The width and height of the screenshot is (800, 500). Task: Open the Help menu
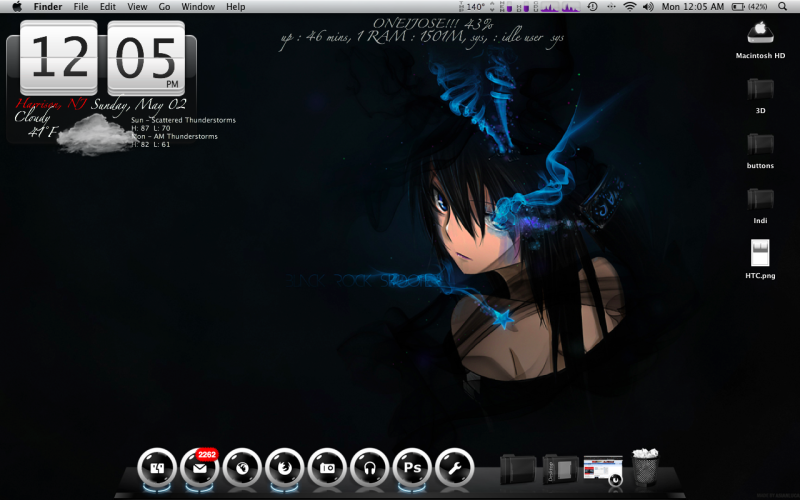point(236,7)
